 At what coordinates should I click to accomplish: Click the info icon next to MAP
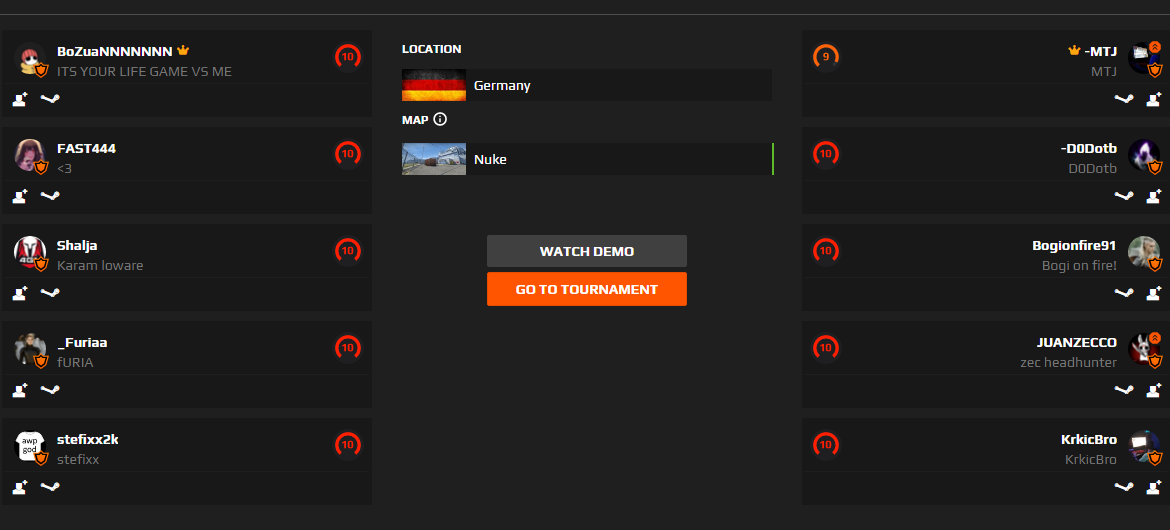[440, 120]
